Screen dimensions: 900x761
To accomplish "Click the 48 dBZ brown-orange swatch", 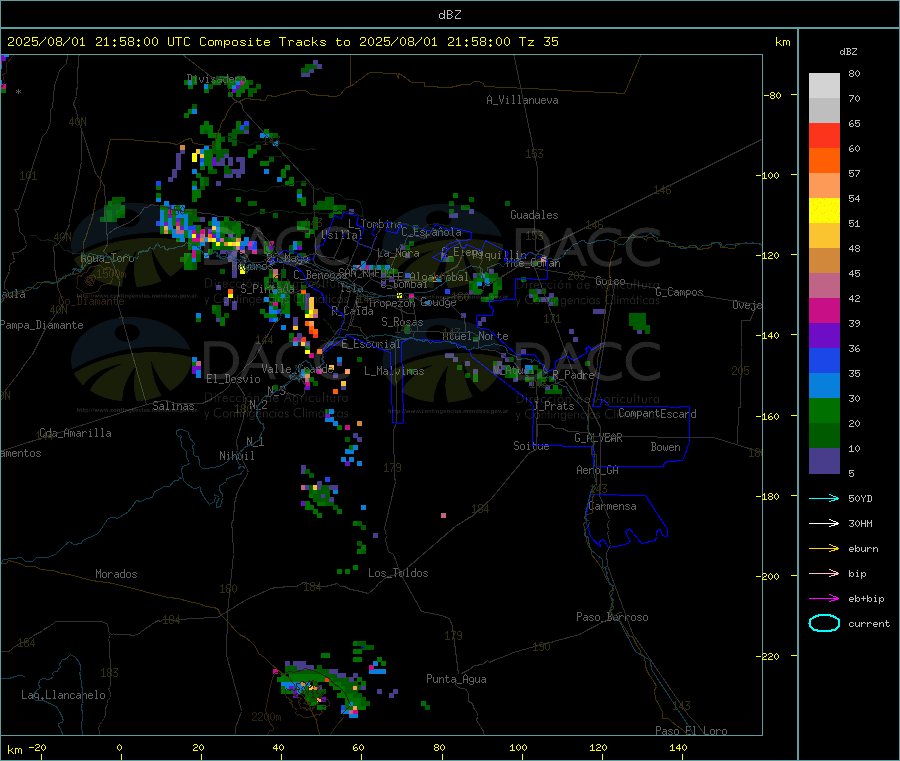I will [x=824, y=261].
